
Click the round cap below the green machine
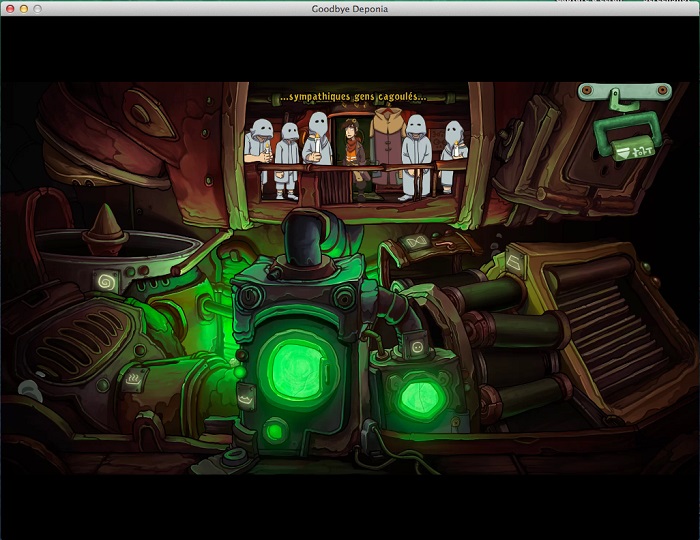click(x=234, y=456)
